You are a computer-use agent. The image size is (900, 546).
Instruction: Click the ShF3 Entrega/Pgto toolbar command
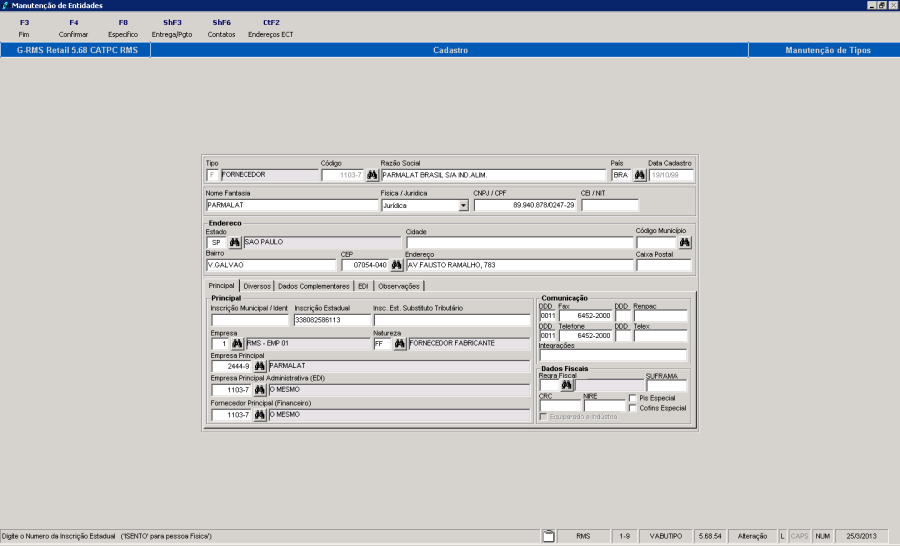click(172, 28)
